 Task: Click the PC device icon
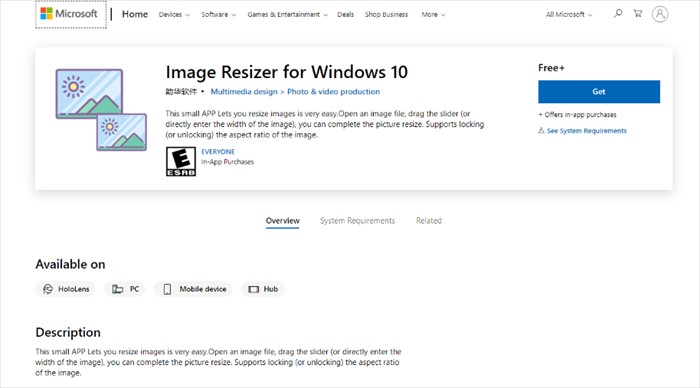(117, 289)
